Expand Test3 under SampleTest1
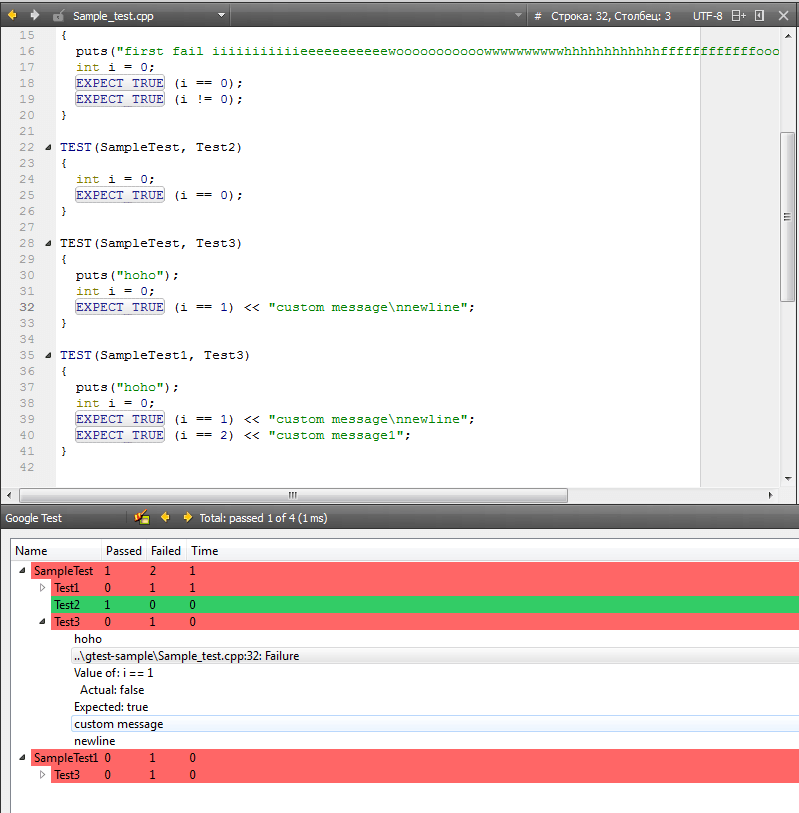The height and width of the screenshot is (813, 799). [x=43, y=775]
